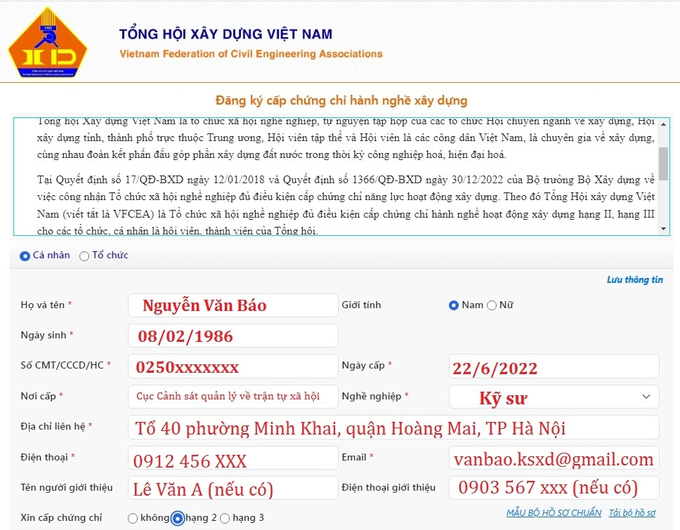
Task: Click the scroll up arrow in description box
Action: click(x=663, y=124)
